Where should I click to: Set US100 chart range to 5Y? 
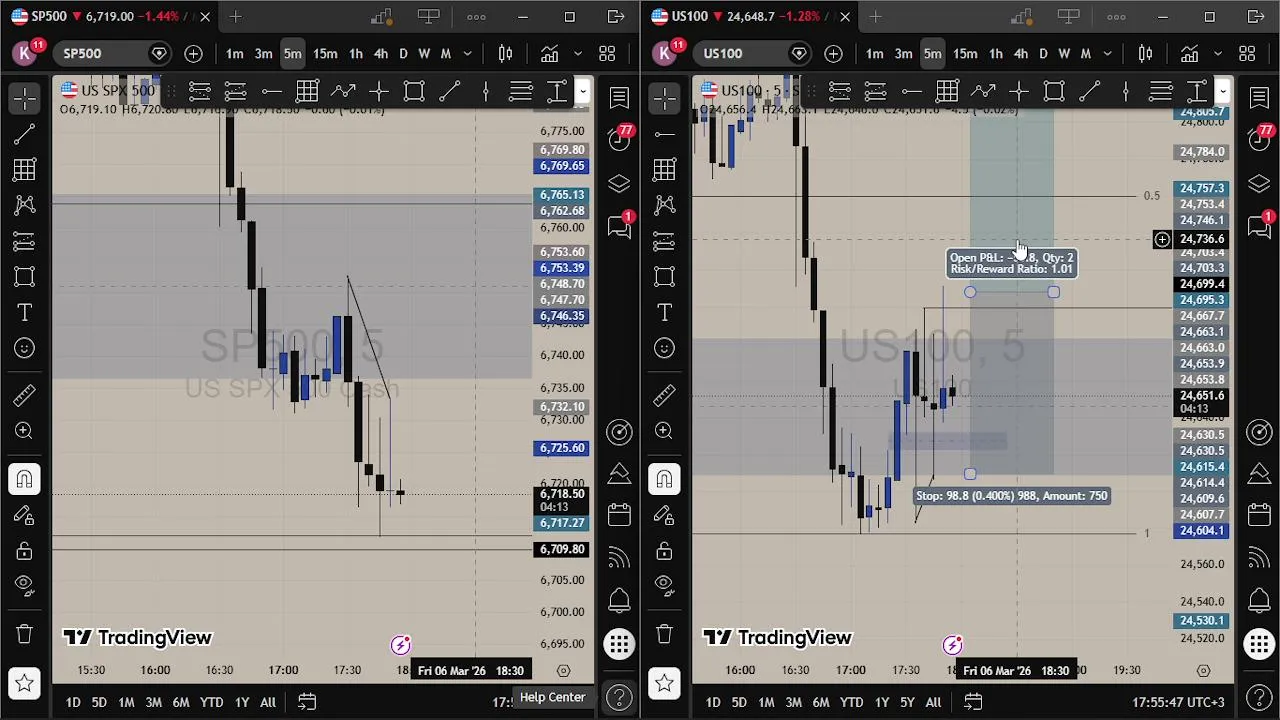pyautogui.click(x=907, y=703)
